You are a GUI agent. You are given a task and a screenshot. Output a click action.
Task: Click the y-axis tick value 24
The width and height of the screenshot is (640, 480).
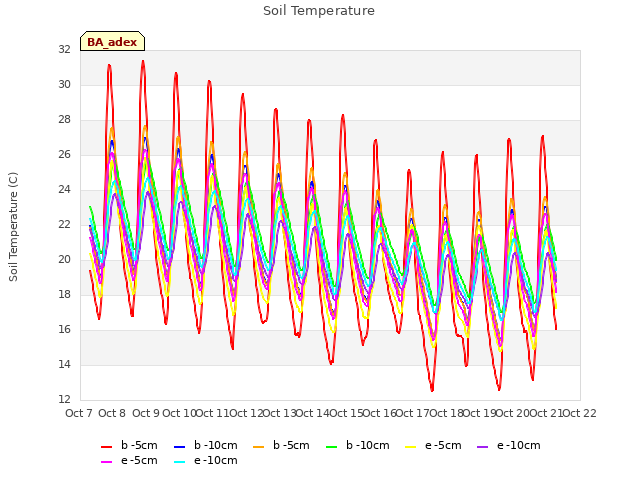click(x=64, y=189)
